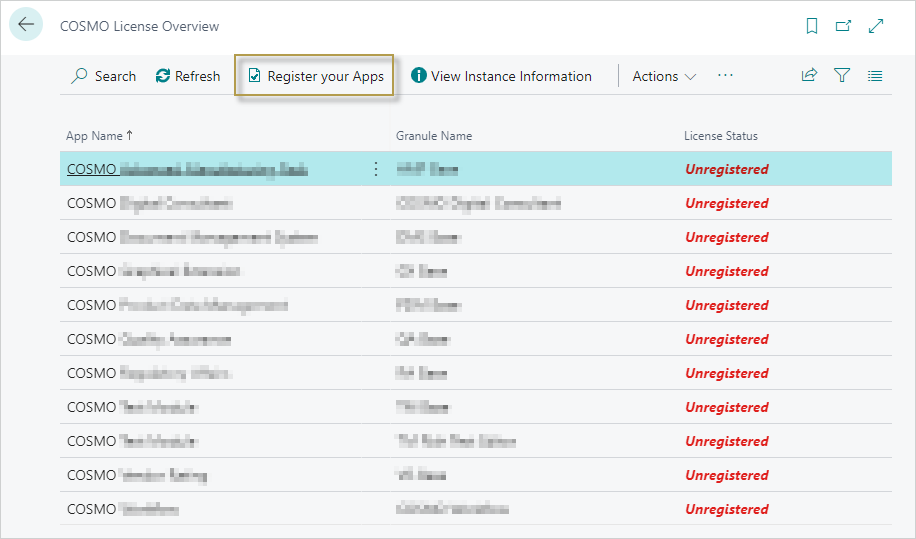Open View Instance Information
Screen dimensions: 916x539
501,76
